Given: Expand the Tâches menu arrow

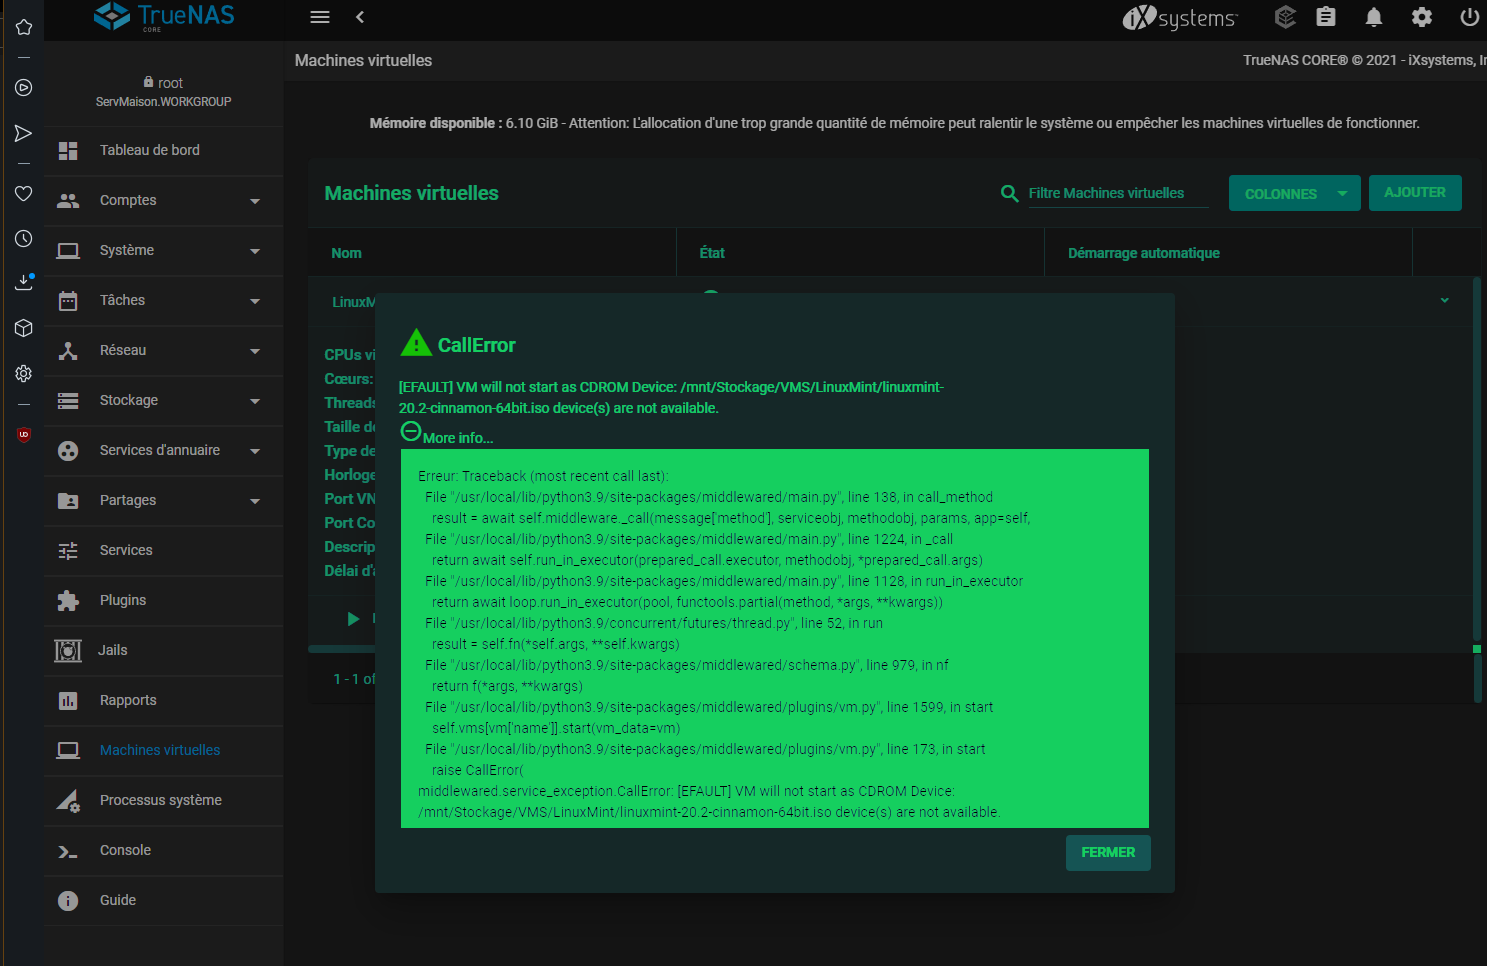Looking at the screenshot, I should pyautogui.click(x=255, y=301).
